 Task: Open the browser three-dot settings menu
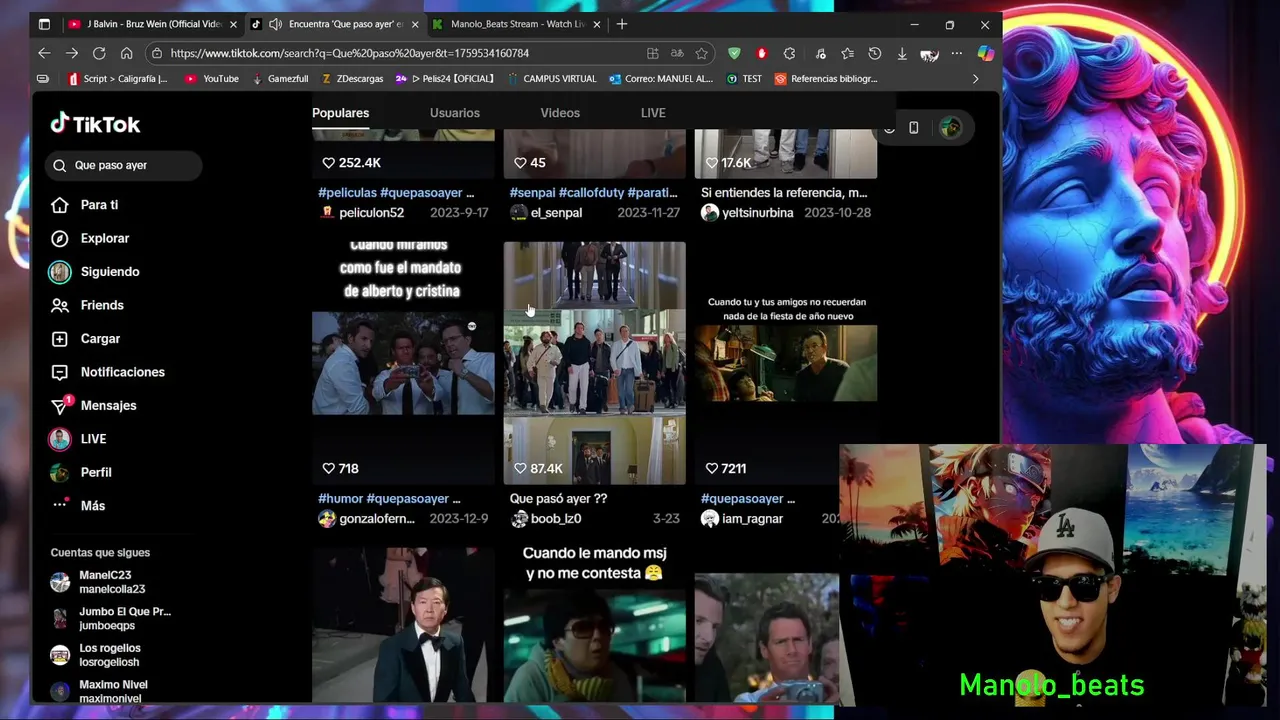957,53
